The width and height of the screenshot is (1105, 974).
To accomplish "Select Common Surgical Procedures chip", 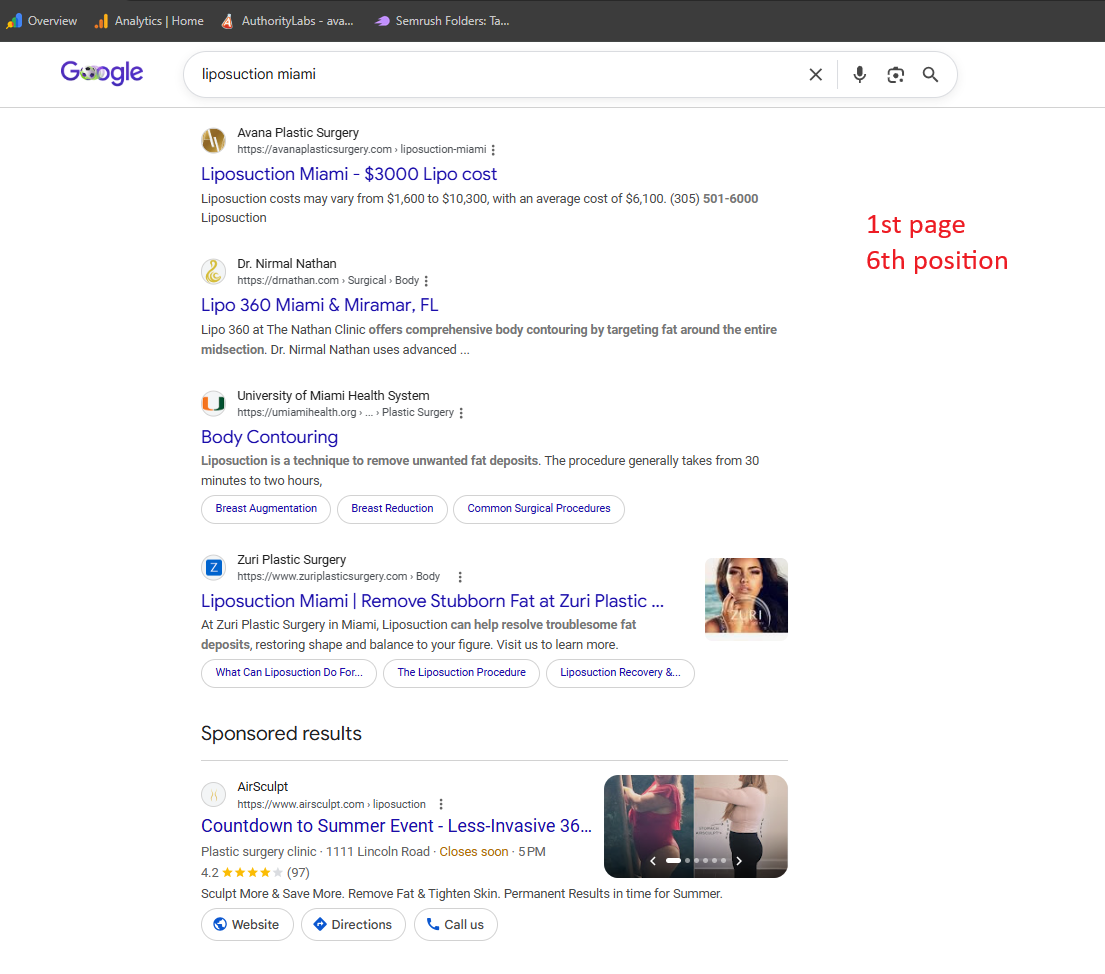I will point(538,509).
